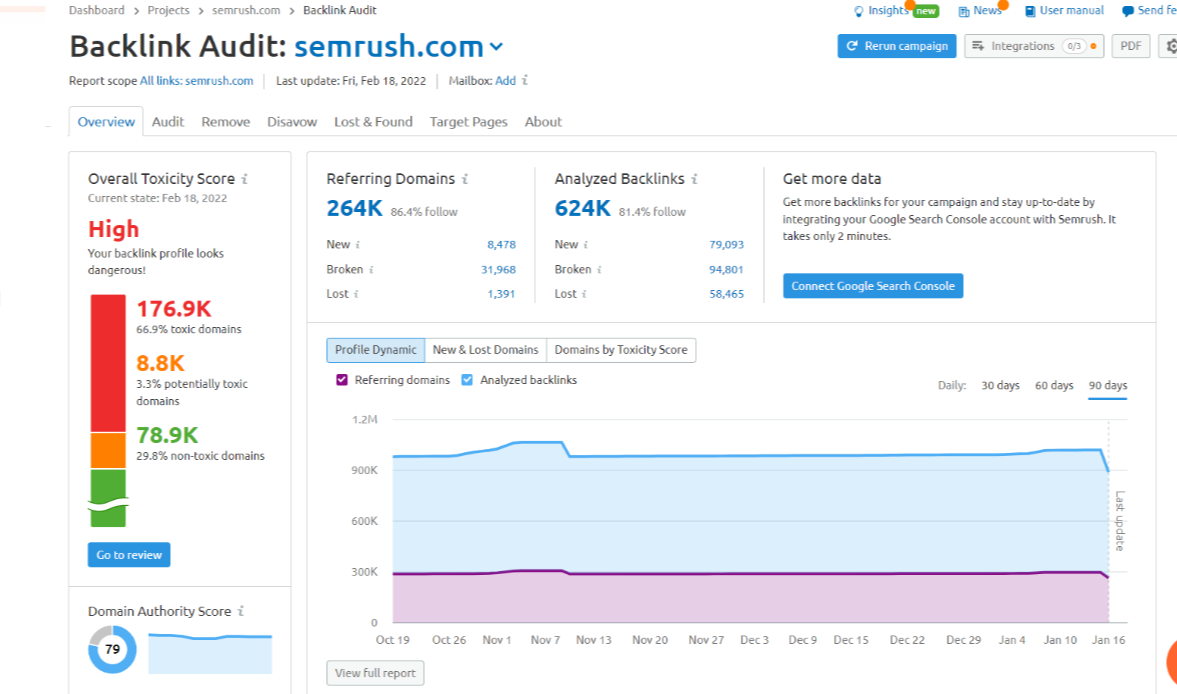
Task: Click info icon beside Domain Authority Score
Action: 241,611
